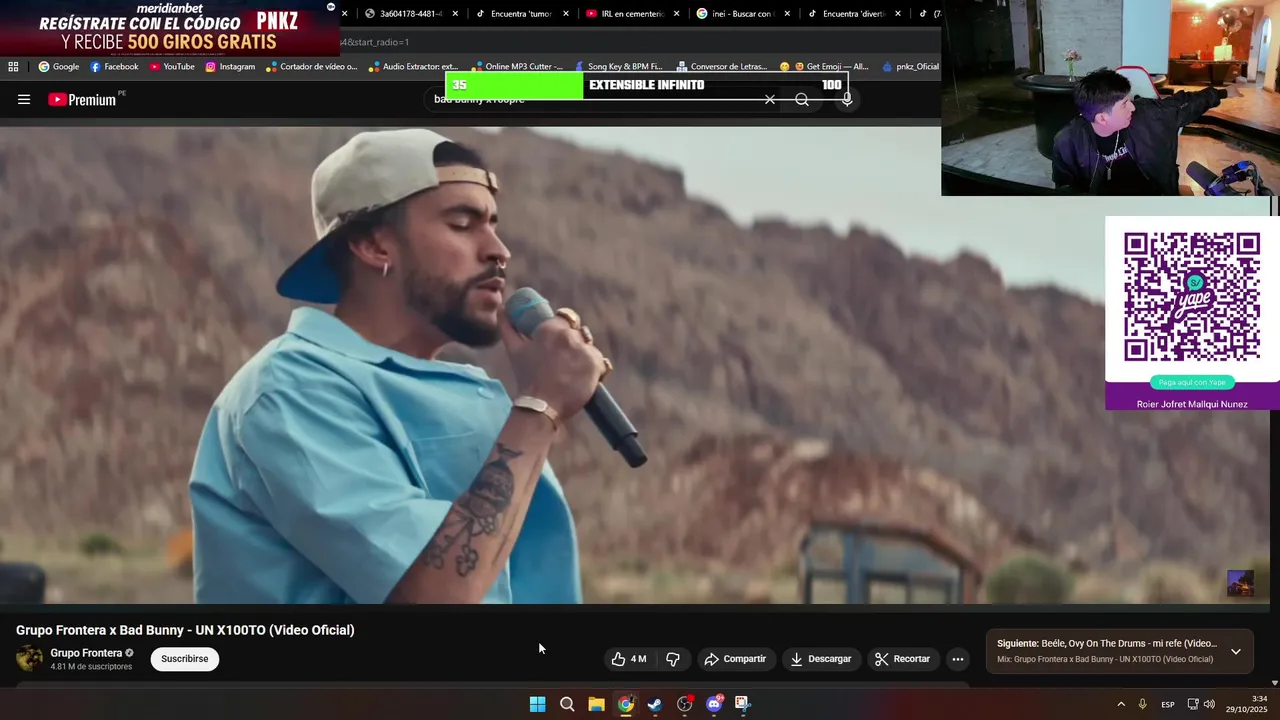Close the inei - Buscar con Google tab
This screenshot has width=1280, height=720.
point(787,14)
